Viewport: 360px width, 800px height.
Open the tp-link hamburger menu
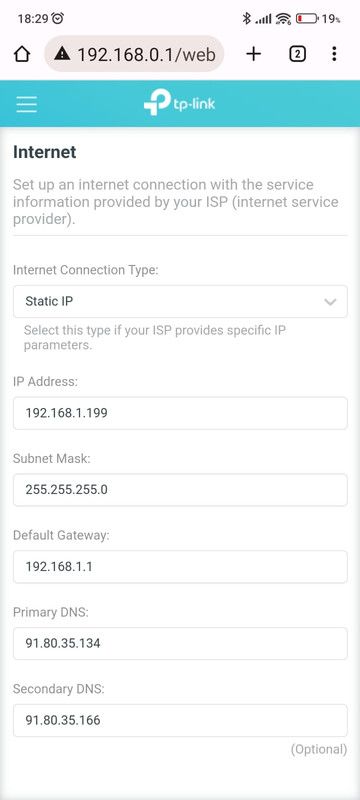[x=27, y=104]
